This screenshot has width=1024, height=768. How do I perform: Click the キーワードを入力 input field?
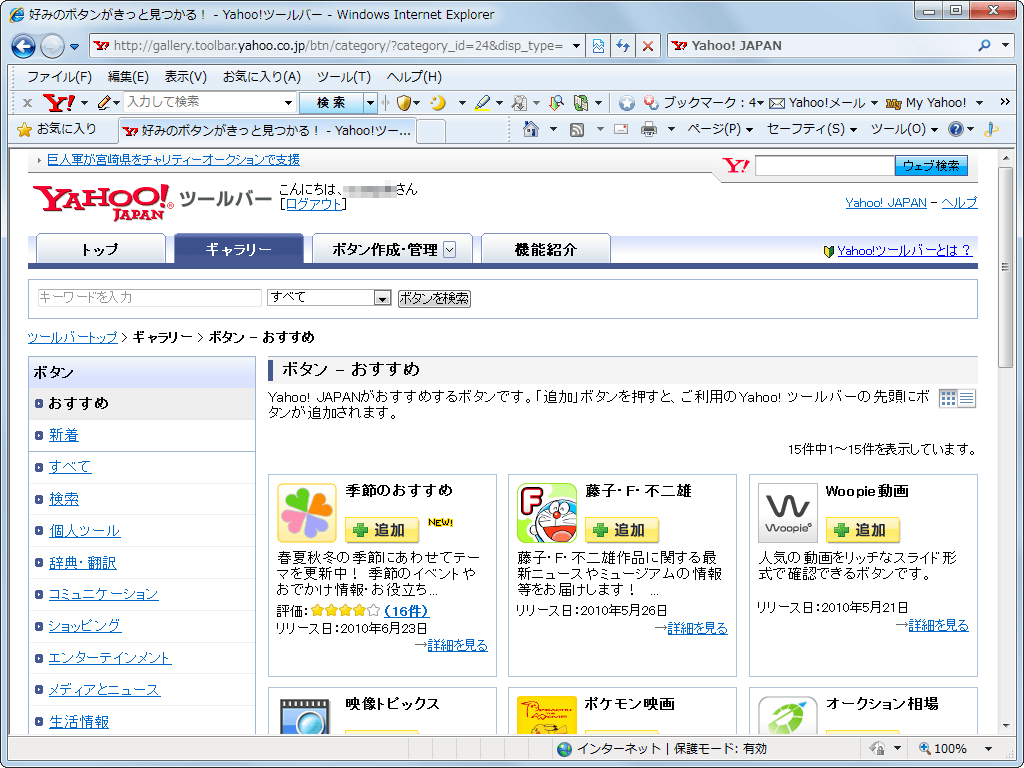(150, 298)
